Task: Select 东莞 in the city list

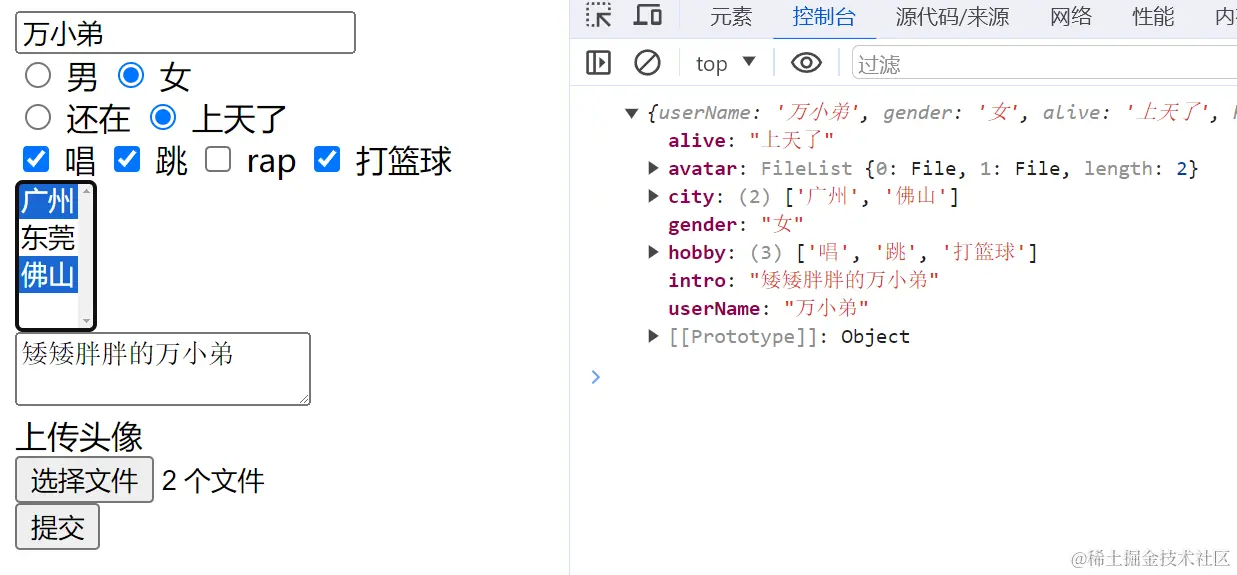Action: 48,238
